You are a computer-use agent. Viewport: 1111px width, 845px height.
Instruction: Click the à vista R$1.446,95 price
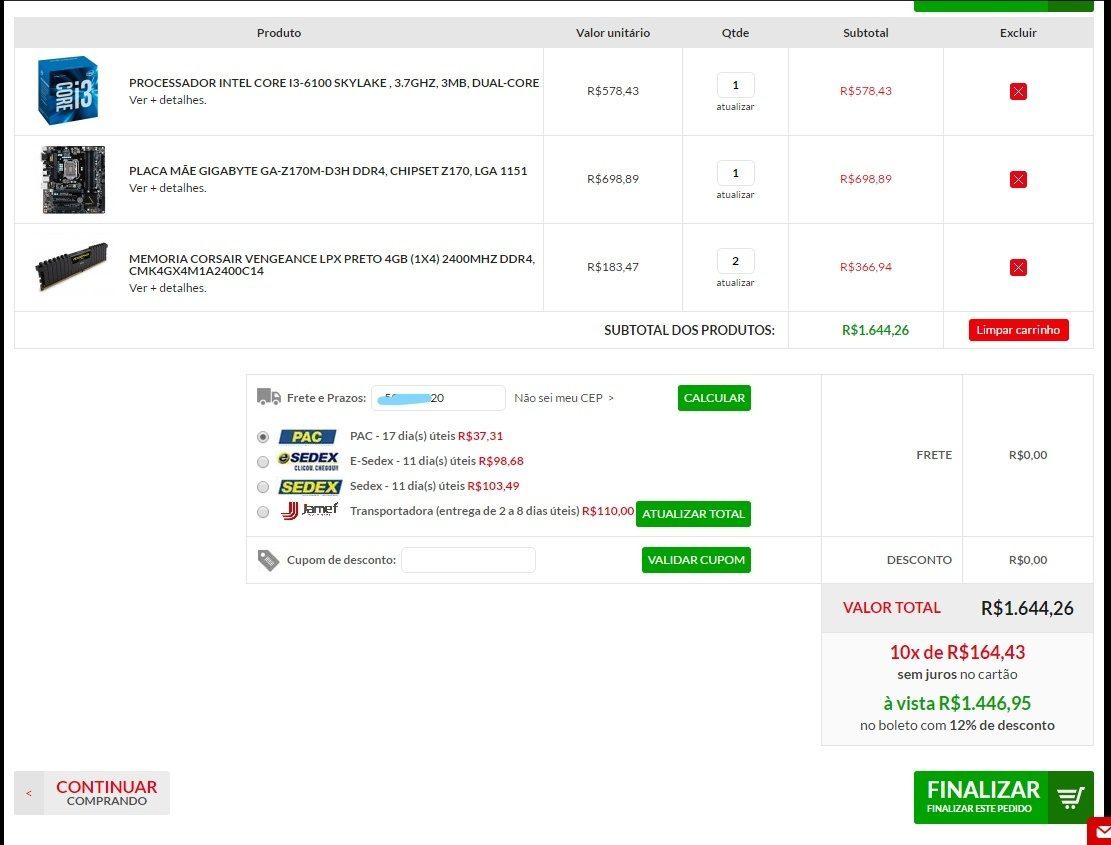tap(957, 703)
